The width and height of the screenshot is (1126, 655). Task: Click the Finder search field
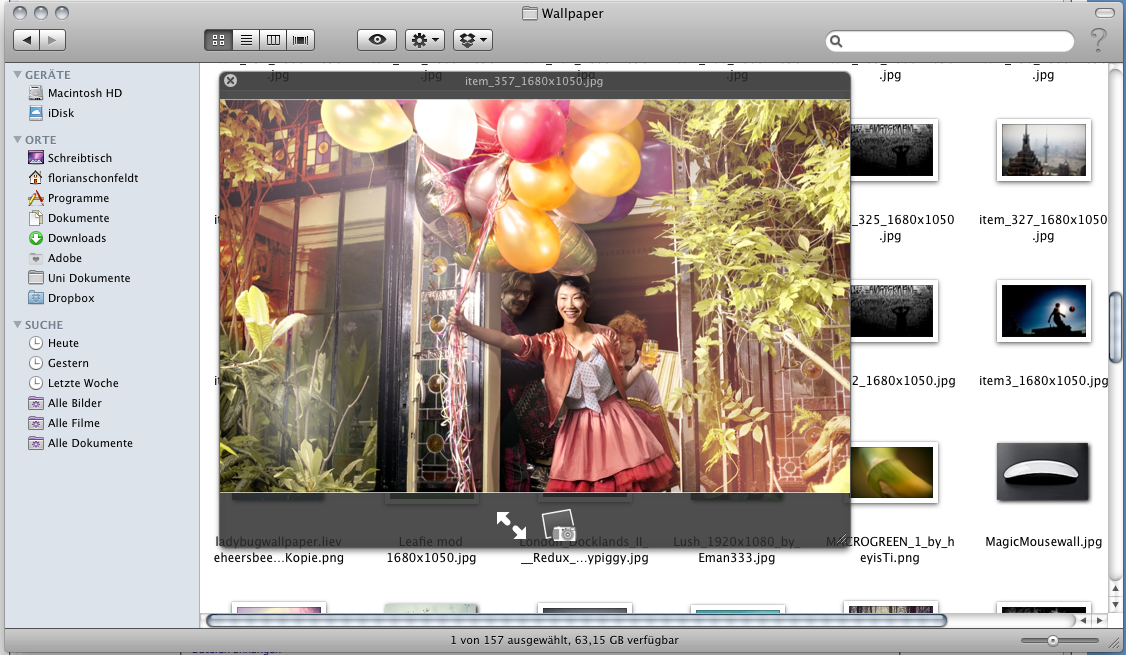(949, 41)
